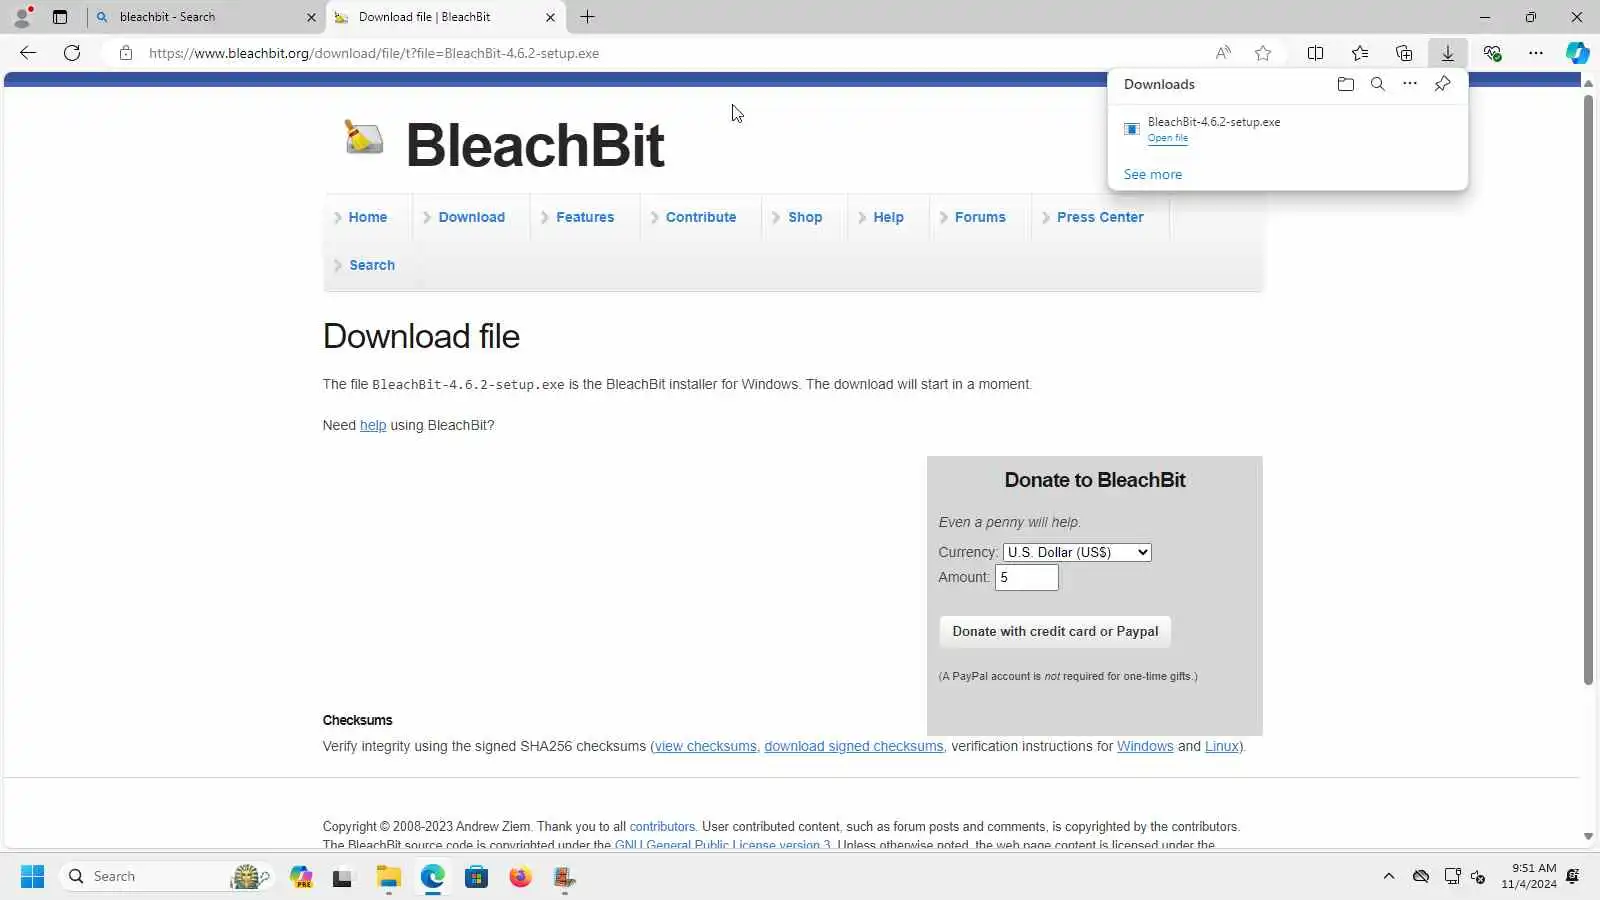1600x900 pixels.
Task: Click the page vertical scrollbar
Action: tap(1588, 390)
